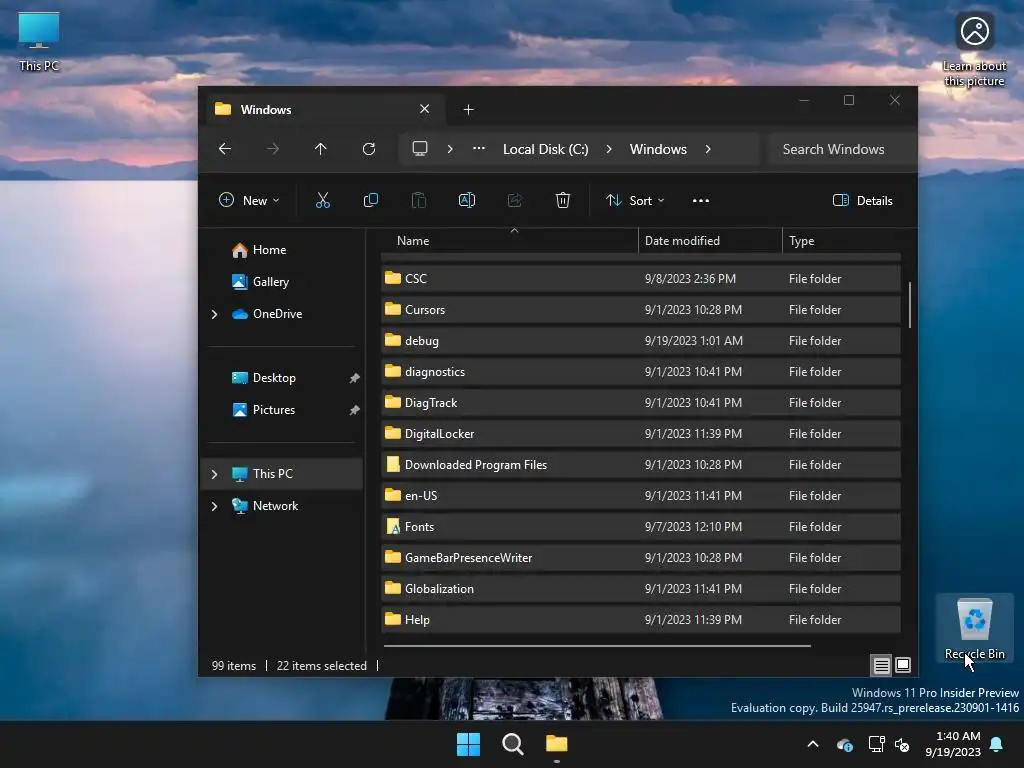Click the Paste clipboard icon
This screenshot has height=768, width=1024.
pos(419,200)
